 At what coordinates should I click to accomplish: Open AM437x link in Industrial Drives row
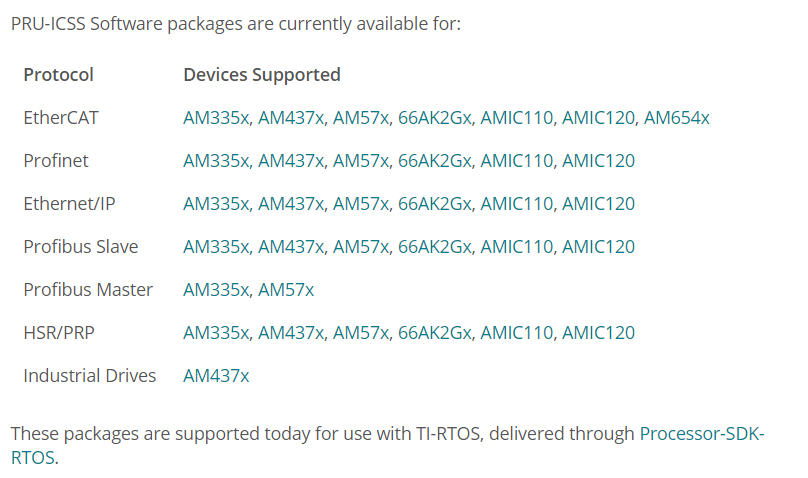216,376
